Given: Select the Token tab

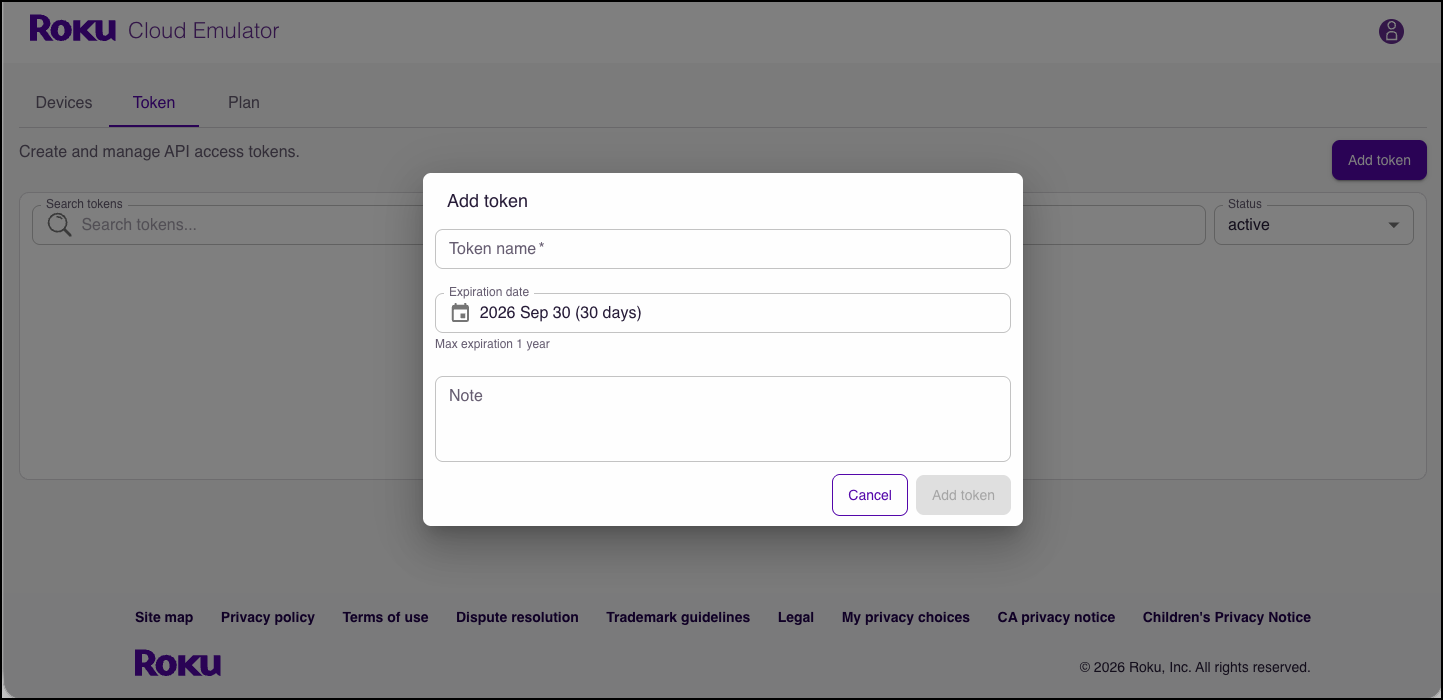Looking at the screenshot, I should (154, 102).
